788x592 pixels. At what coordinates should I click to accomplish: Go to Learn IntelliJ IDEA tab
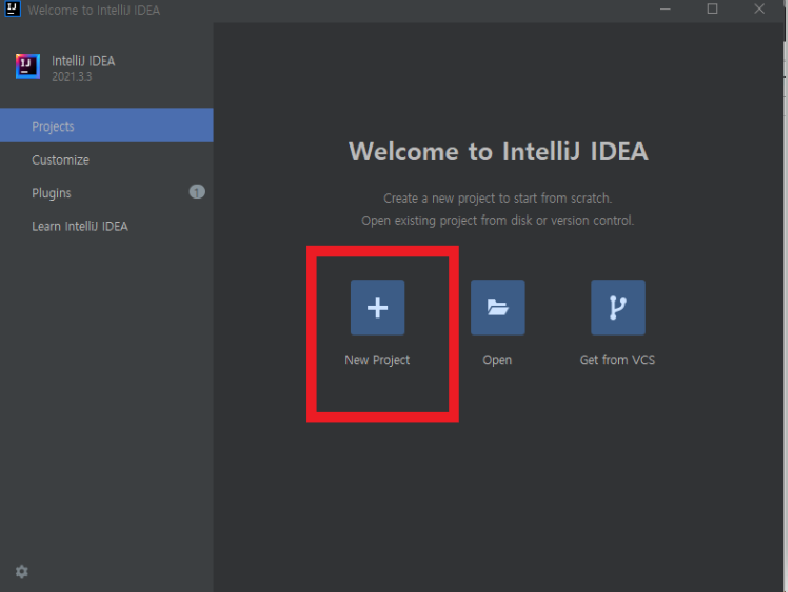[107, 226]
